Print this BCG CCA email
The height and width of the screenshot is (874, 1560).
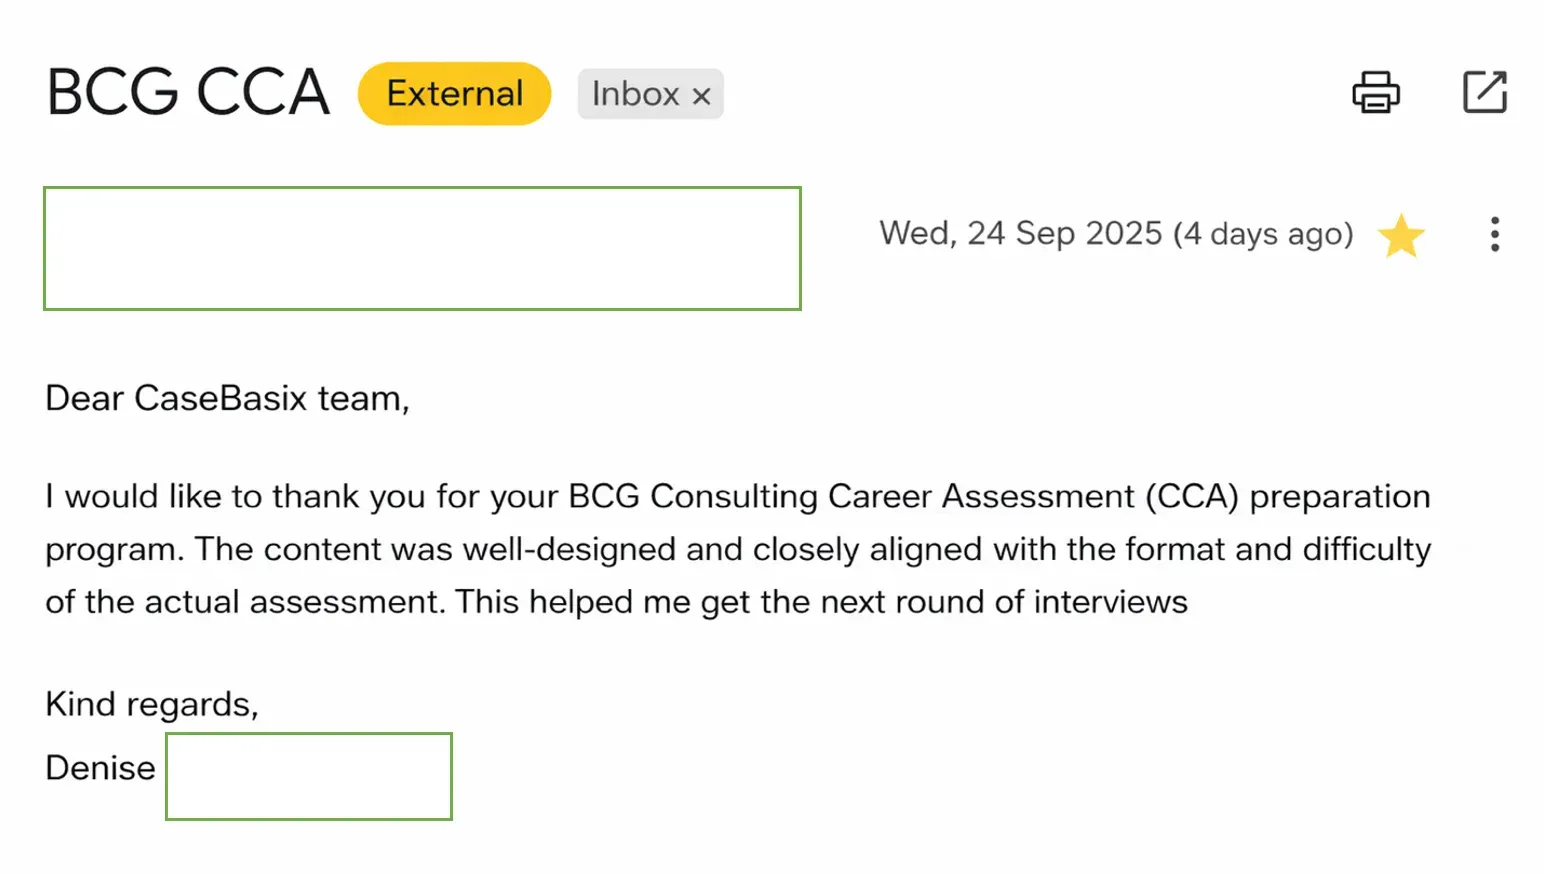coord(1375,93)
